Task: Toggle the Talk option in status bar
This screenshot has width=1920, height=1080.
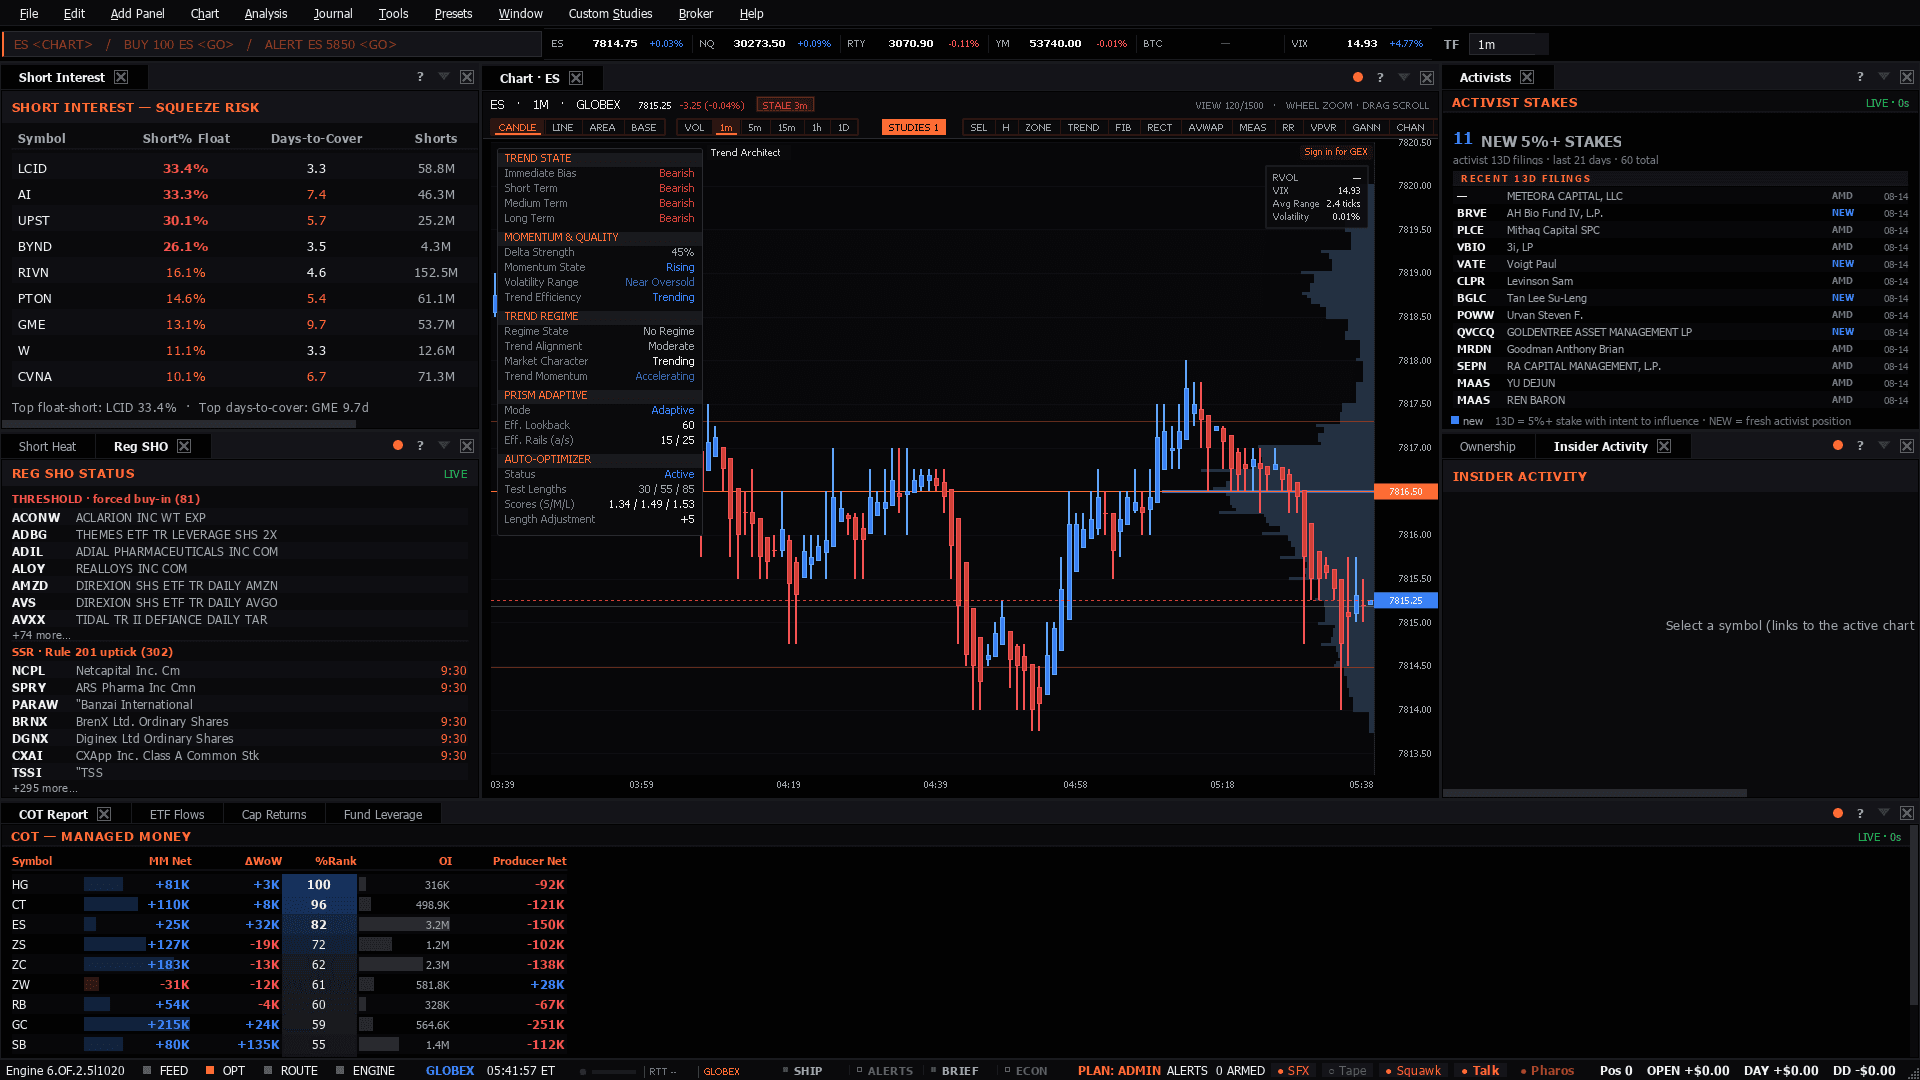Action: (1480, 1070)
